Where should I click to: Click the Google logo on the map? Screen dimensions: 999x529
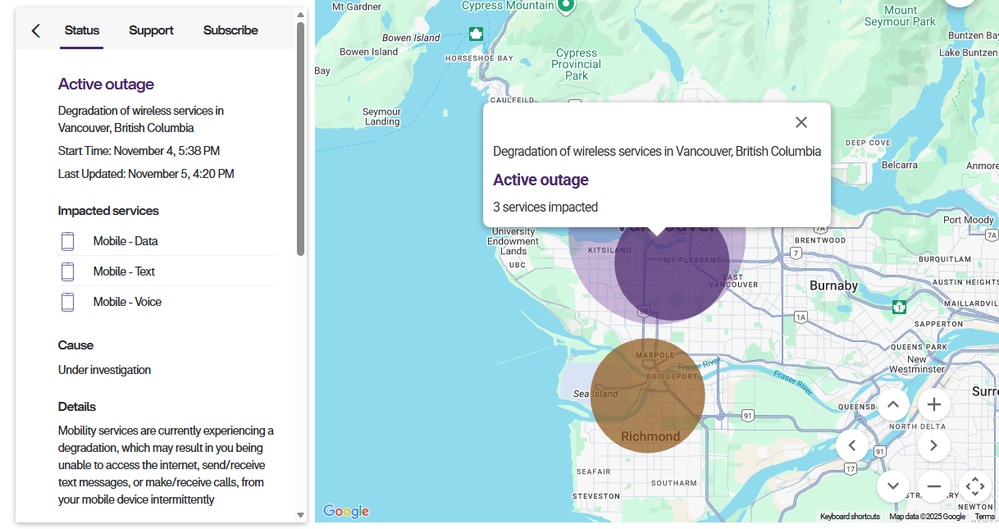click(346, 511)
